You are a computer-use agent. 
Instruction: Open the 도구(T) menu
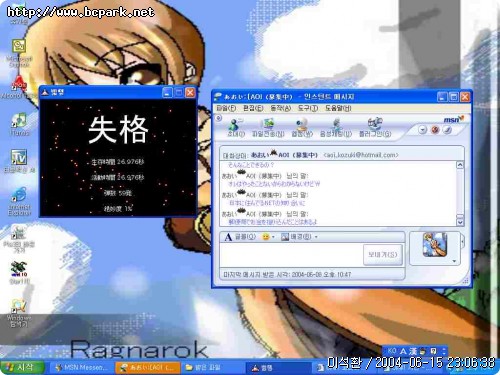click(308, 108)
